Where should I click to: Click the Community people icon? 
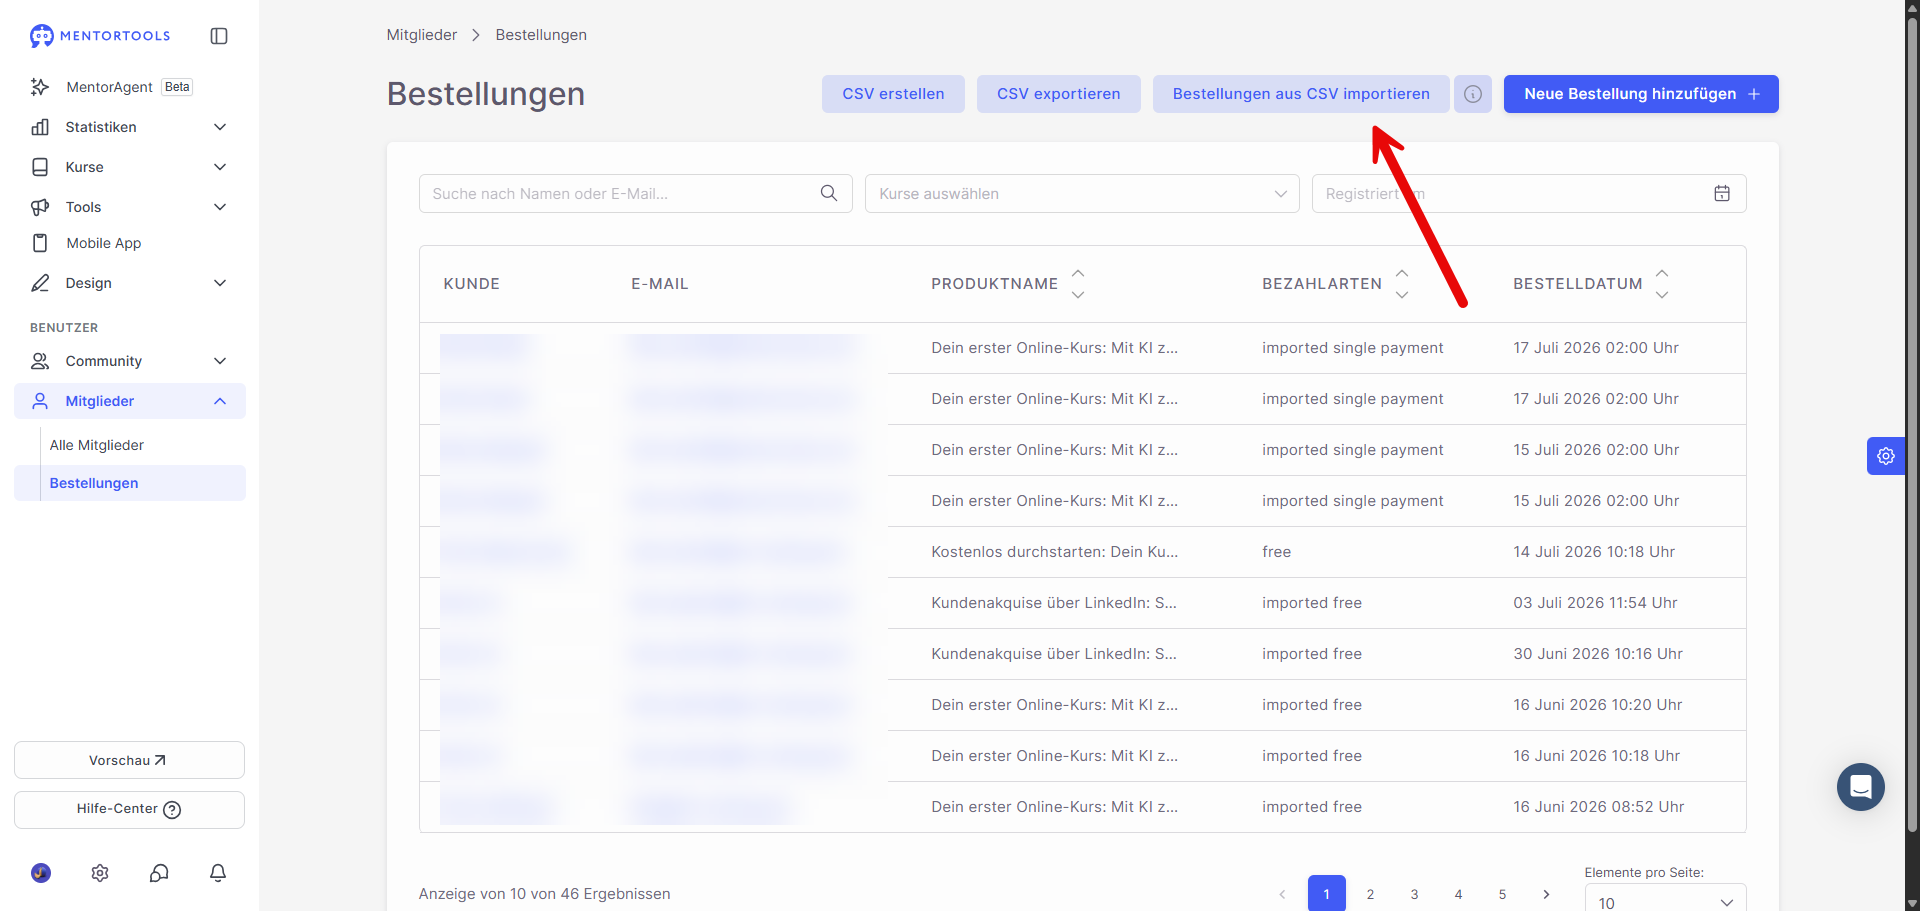tap(40, 361)
